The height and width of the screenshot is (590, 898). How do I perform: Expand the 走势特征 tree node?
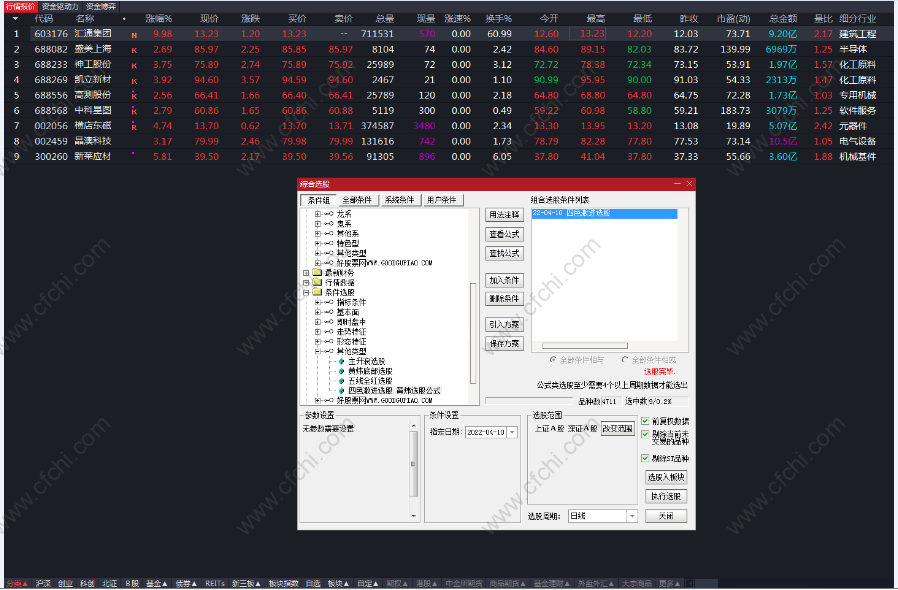pyautogui.click(x=318, y=332)
